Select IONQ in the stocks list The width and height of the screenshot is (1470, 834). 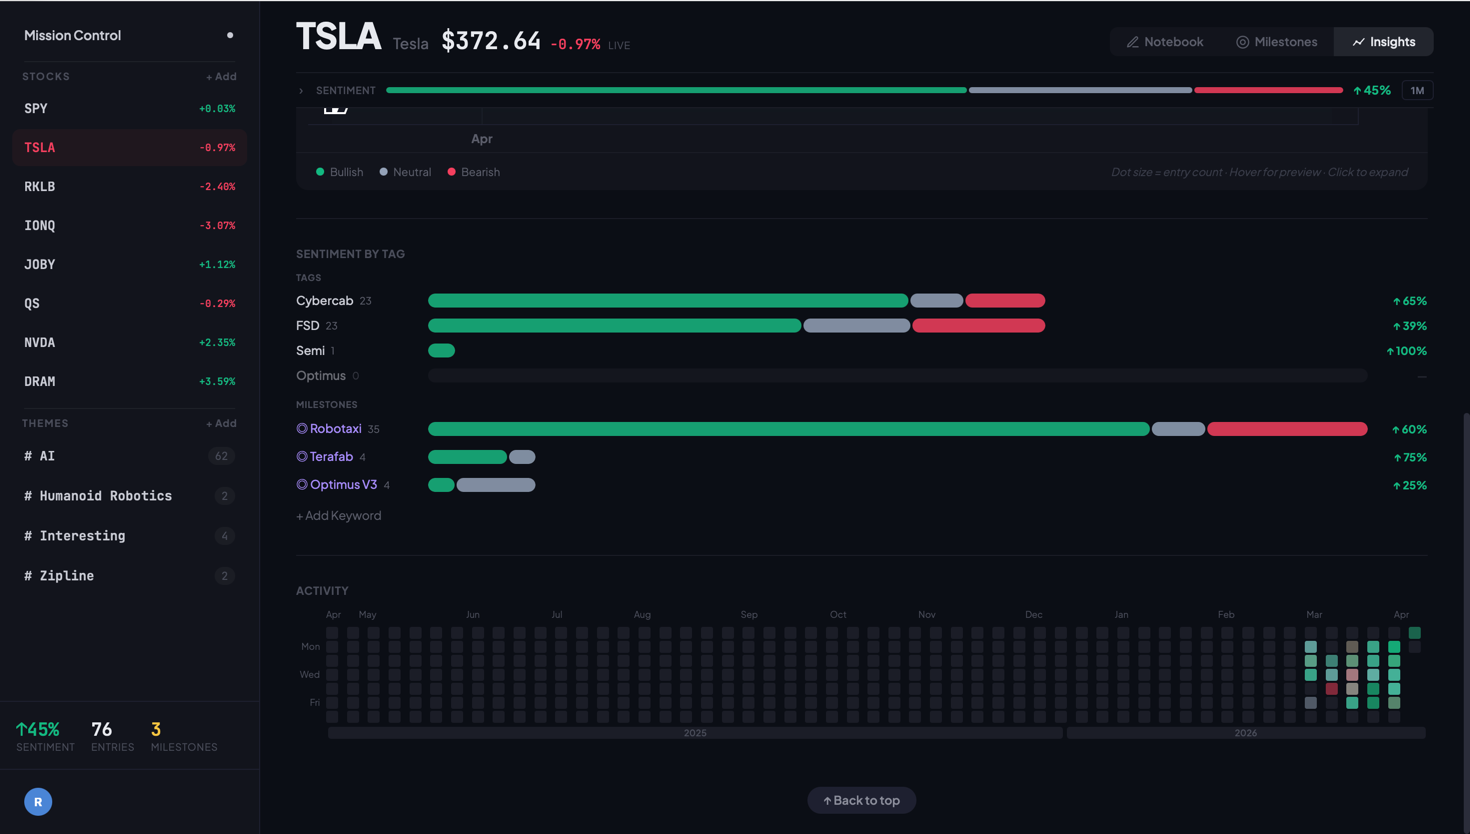(x=130, y=225)
